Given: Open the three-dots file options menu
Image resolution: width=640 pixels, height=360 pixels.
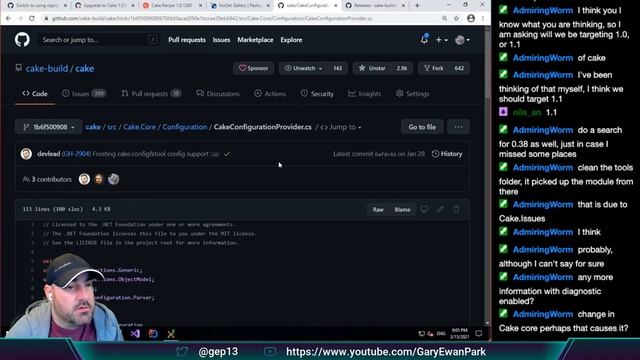Looking at the screenshot, I should point(458,127).
